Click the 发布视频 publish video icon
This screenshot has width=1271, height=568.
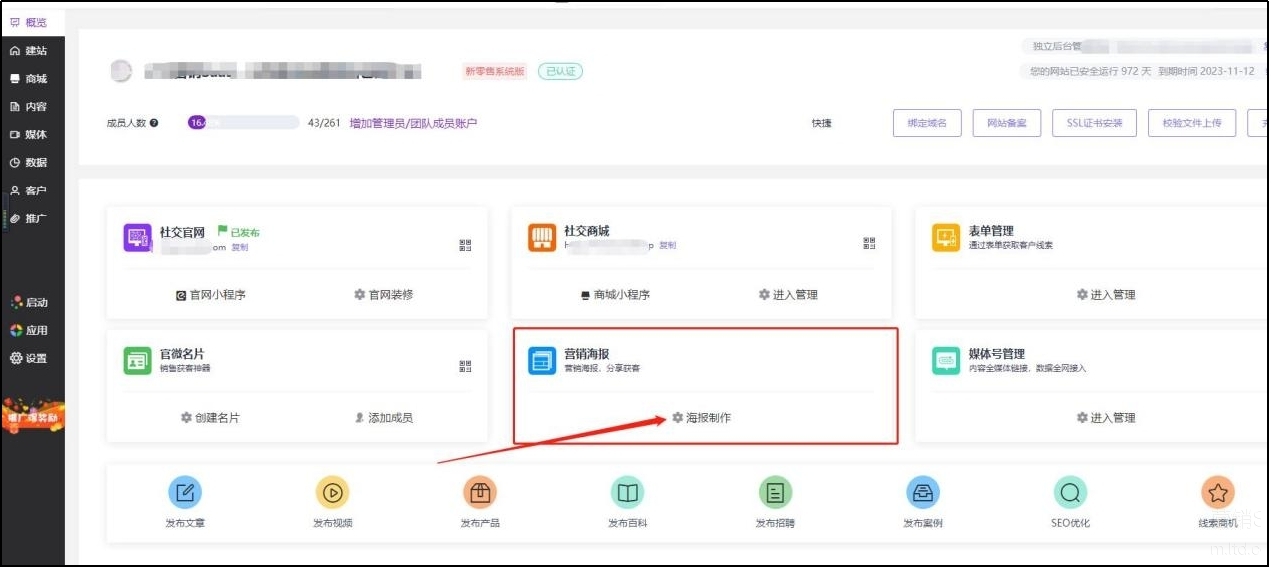[332, 492]
